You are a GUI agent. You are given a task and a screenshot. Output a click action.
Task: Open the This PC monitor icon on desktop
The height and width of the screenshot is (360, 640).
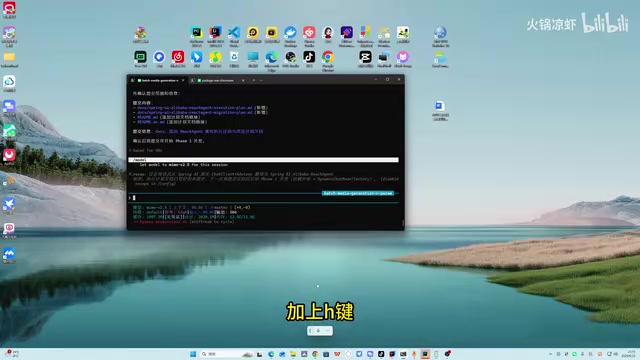(253, 59)
